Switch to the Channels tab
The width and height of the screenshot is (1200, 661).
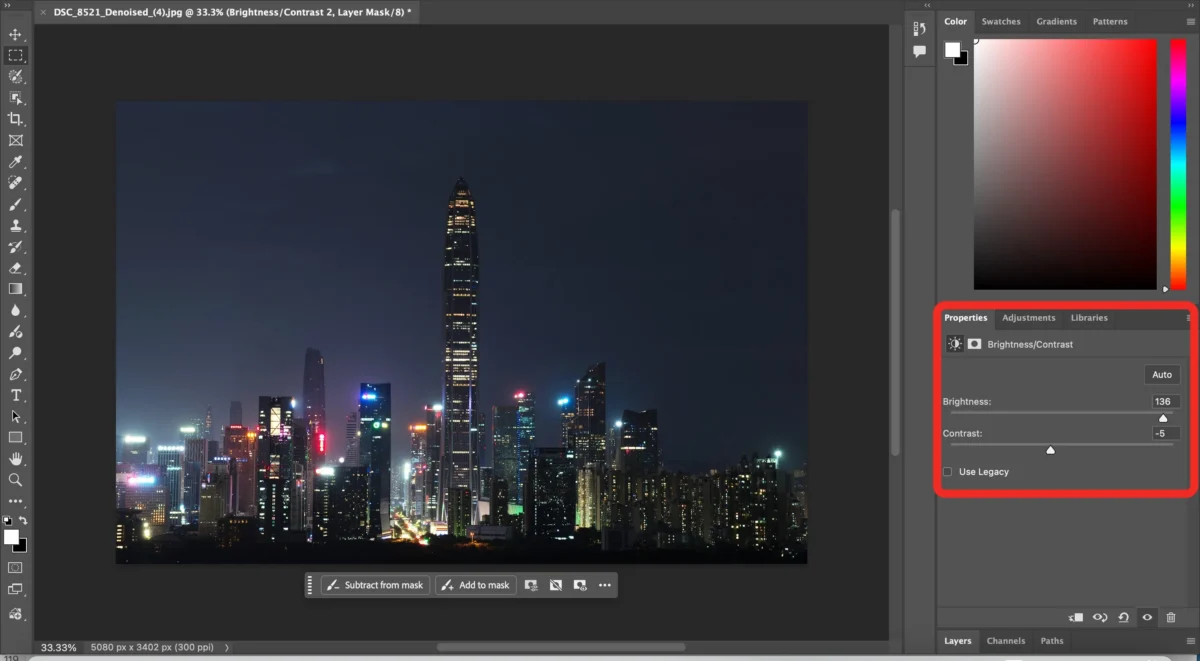[1006, 641]
